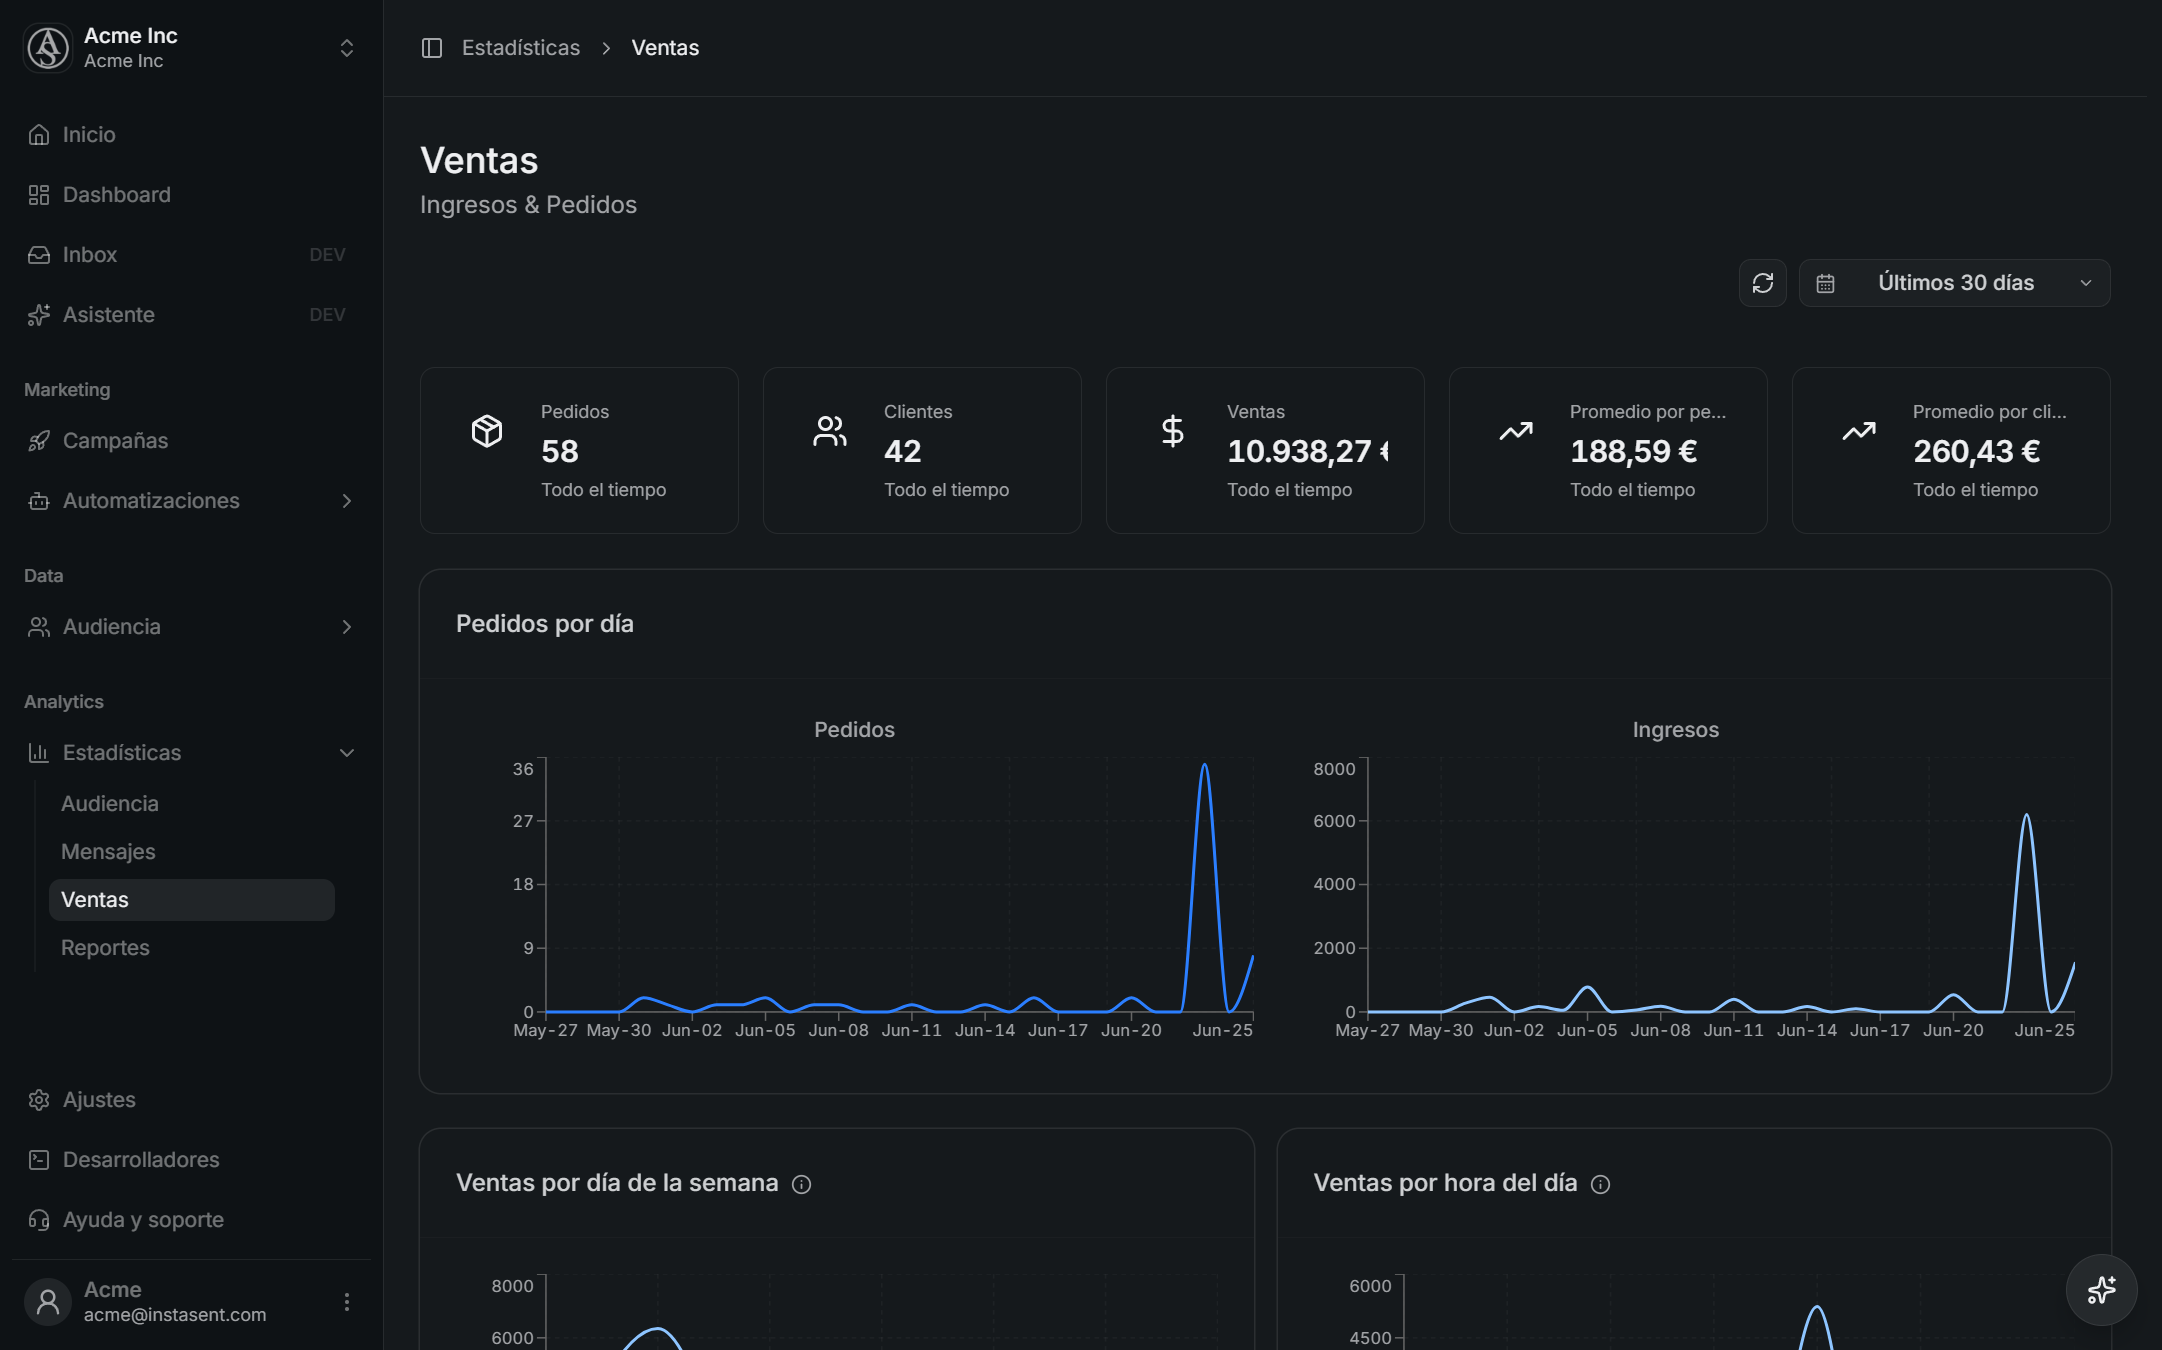
Task: Click the Acme Inc logo avatar
Action: pyautogui.click(x=48, y=48)
